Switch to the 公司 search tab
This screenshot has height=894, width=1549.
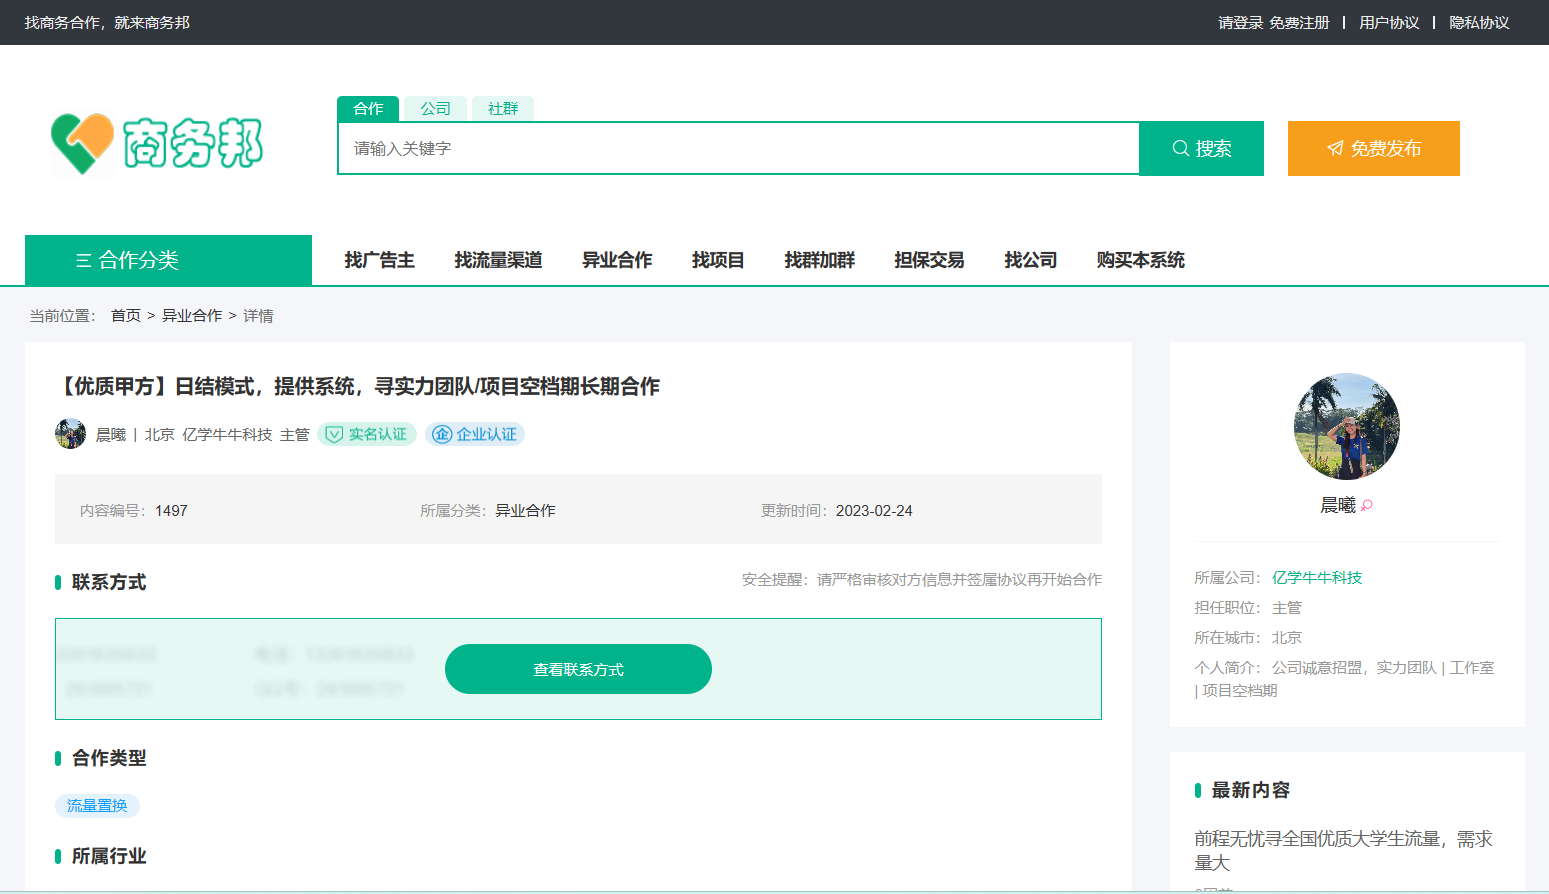435,109
